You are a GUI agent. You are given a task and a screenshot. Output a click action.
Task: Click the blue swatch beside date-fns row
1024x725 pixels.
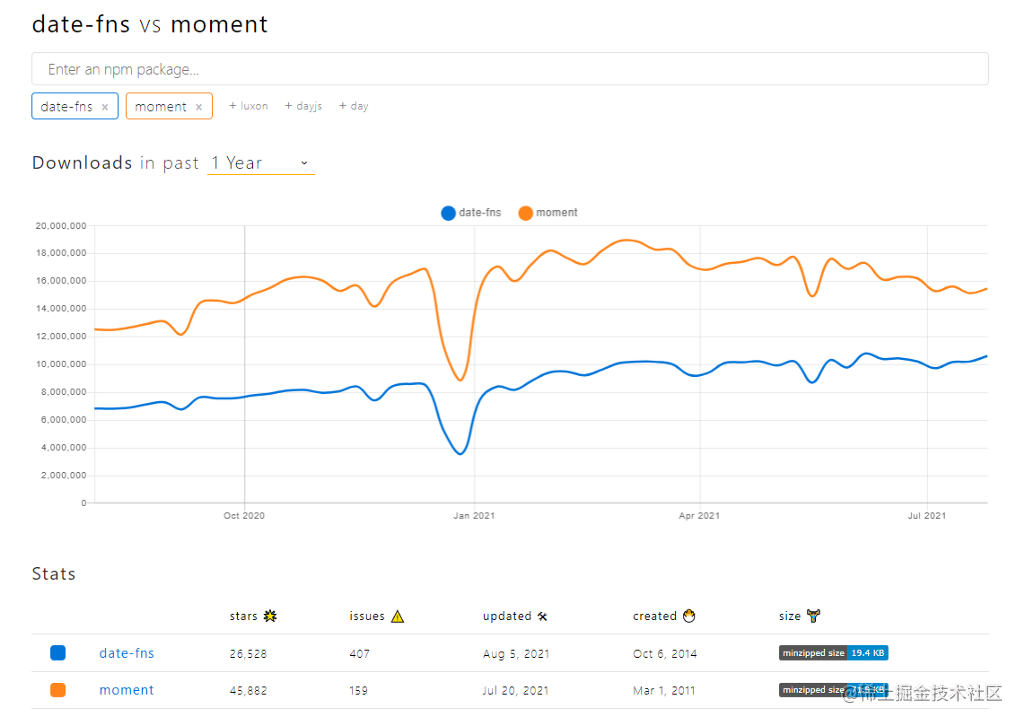57,652
